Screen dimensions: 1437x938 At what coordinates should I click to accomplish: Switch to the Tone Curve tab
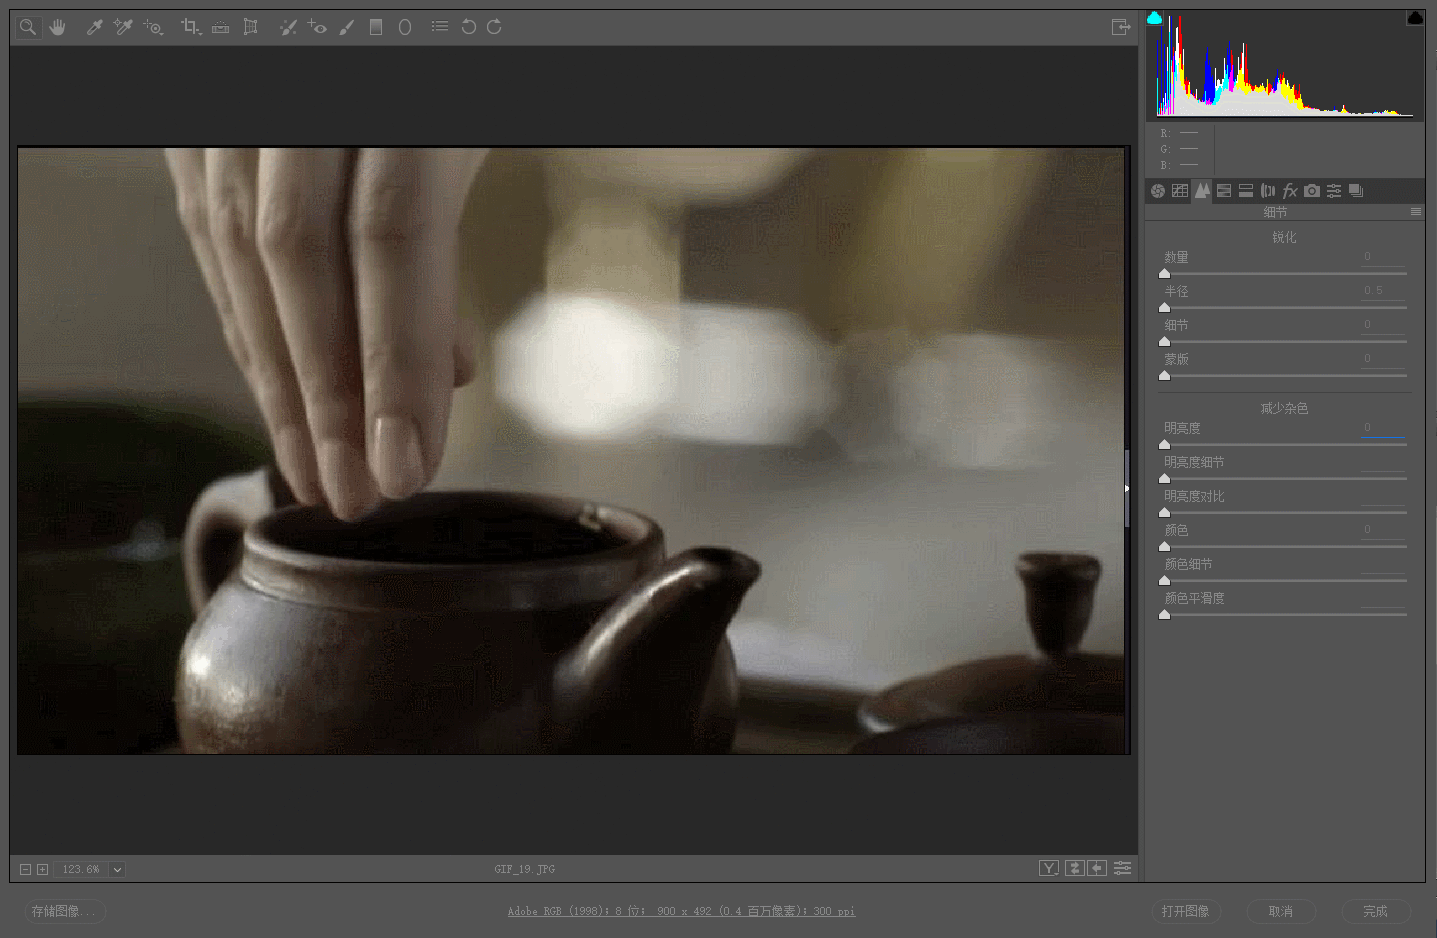click(1180, 191)
